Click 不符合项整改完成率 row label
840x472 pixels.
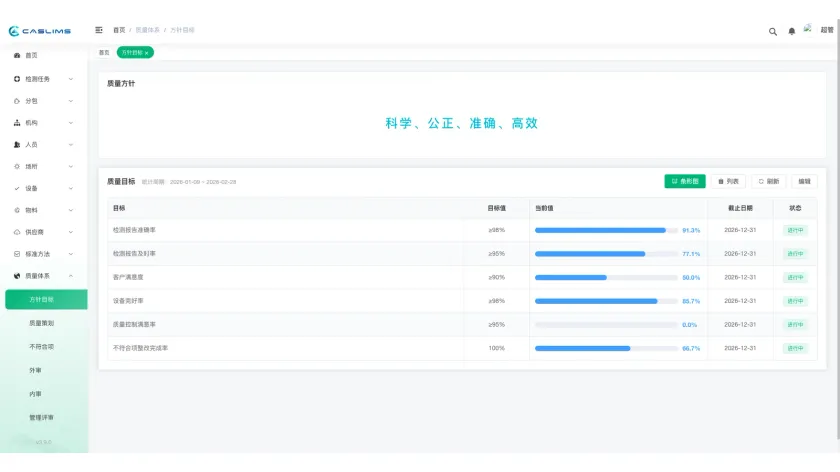coord(140,348)
